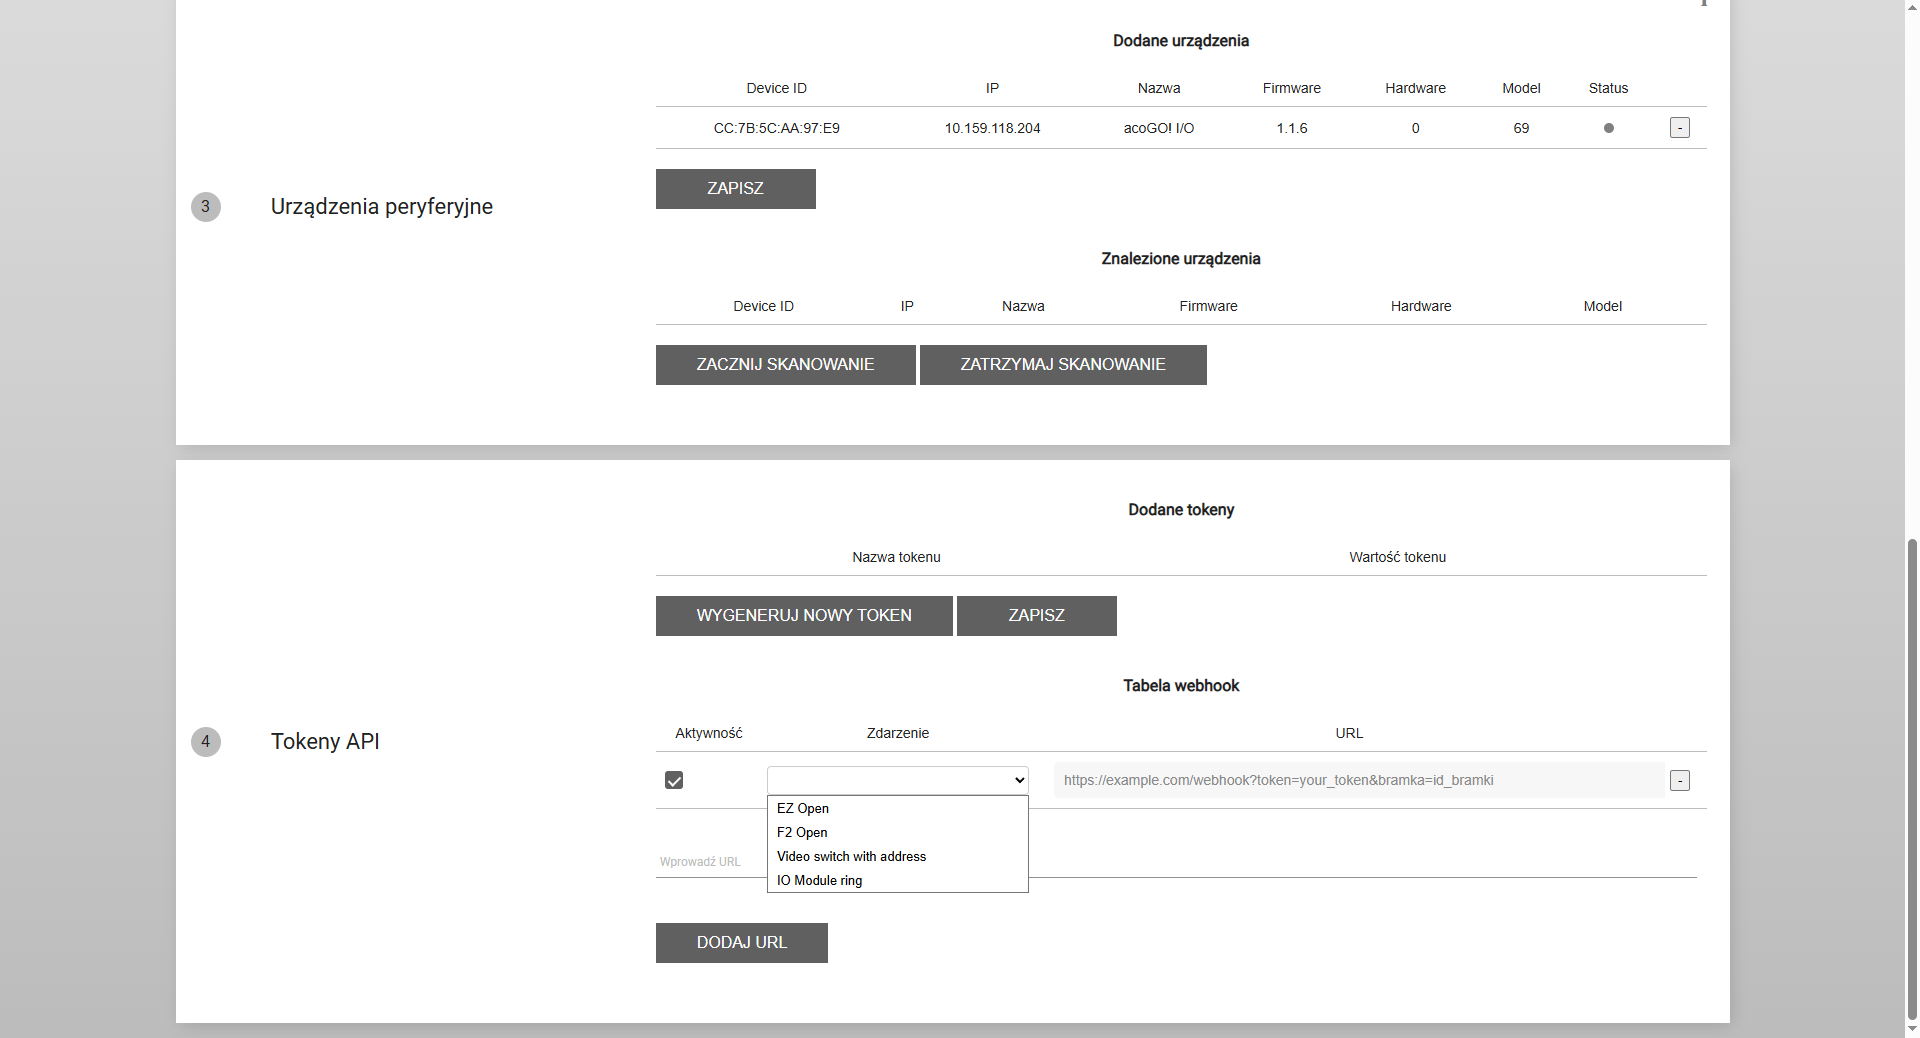
Task: Pick Video switch with address option
Action: [x=851, y=857]
